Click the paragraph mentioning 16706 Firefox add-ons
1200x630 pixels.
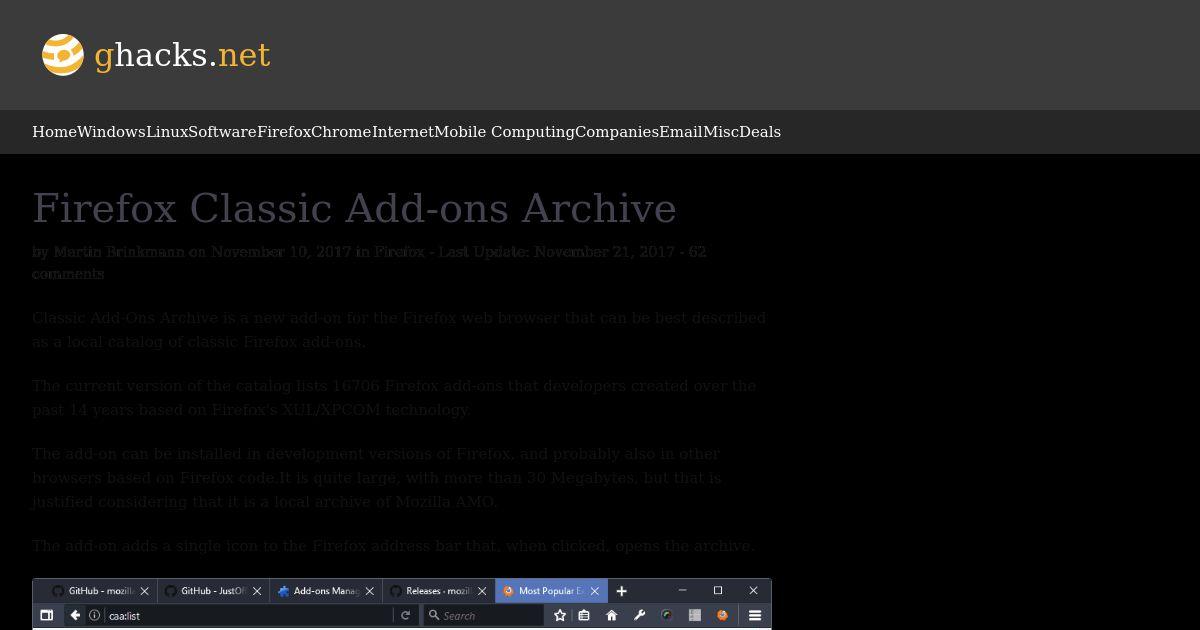394,398
